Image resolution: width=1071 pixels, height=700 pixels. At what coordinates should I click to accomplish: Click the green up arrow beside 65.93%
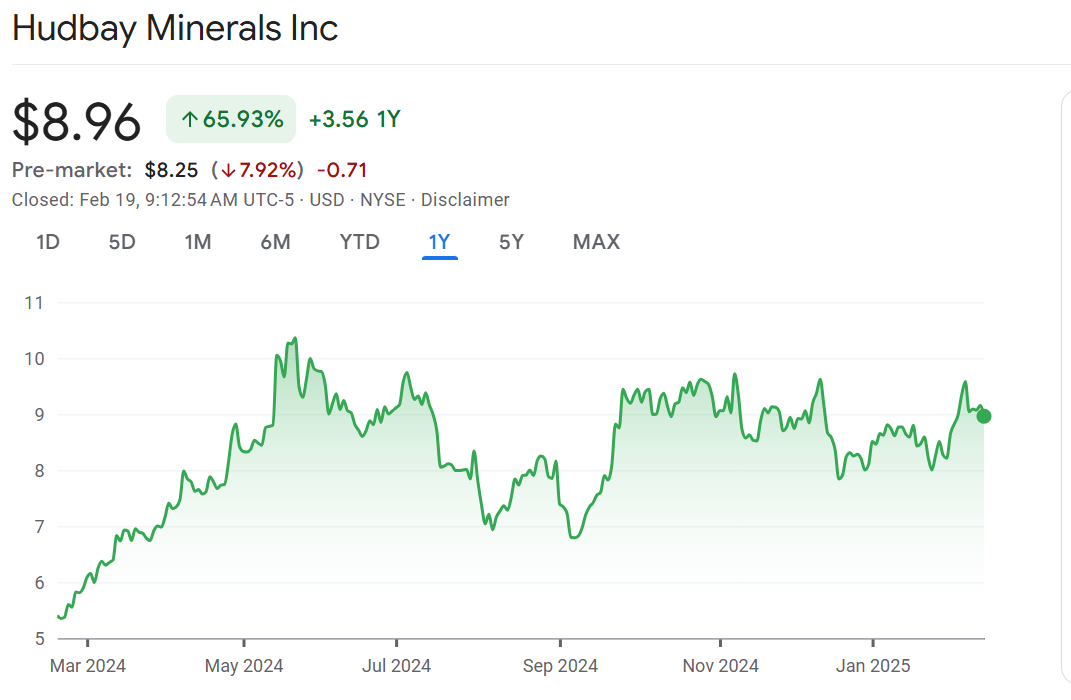pyautogui.click(x=189, y=120)
